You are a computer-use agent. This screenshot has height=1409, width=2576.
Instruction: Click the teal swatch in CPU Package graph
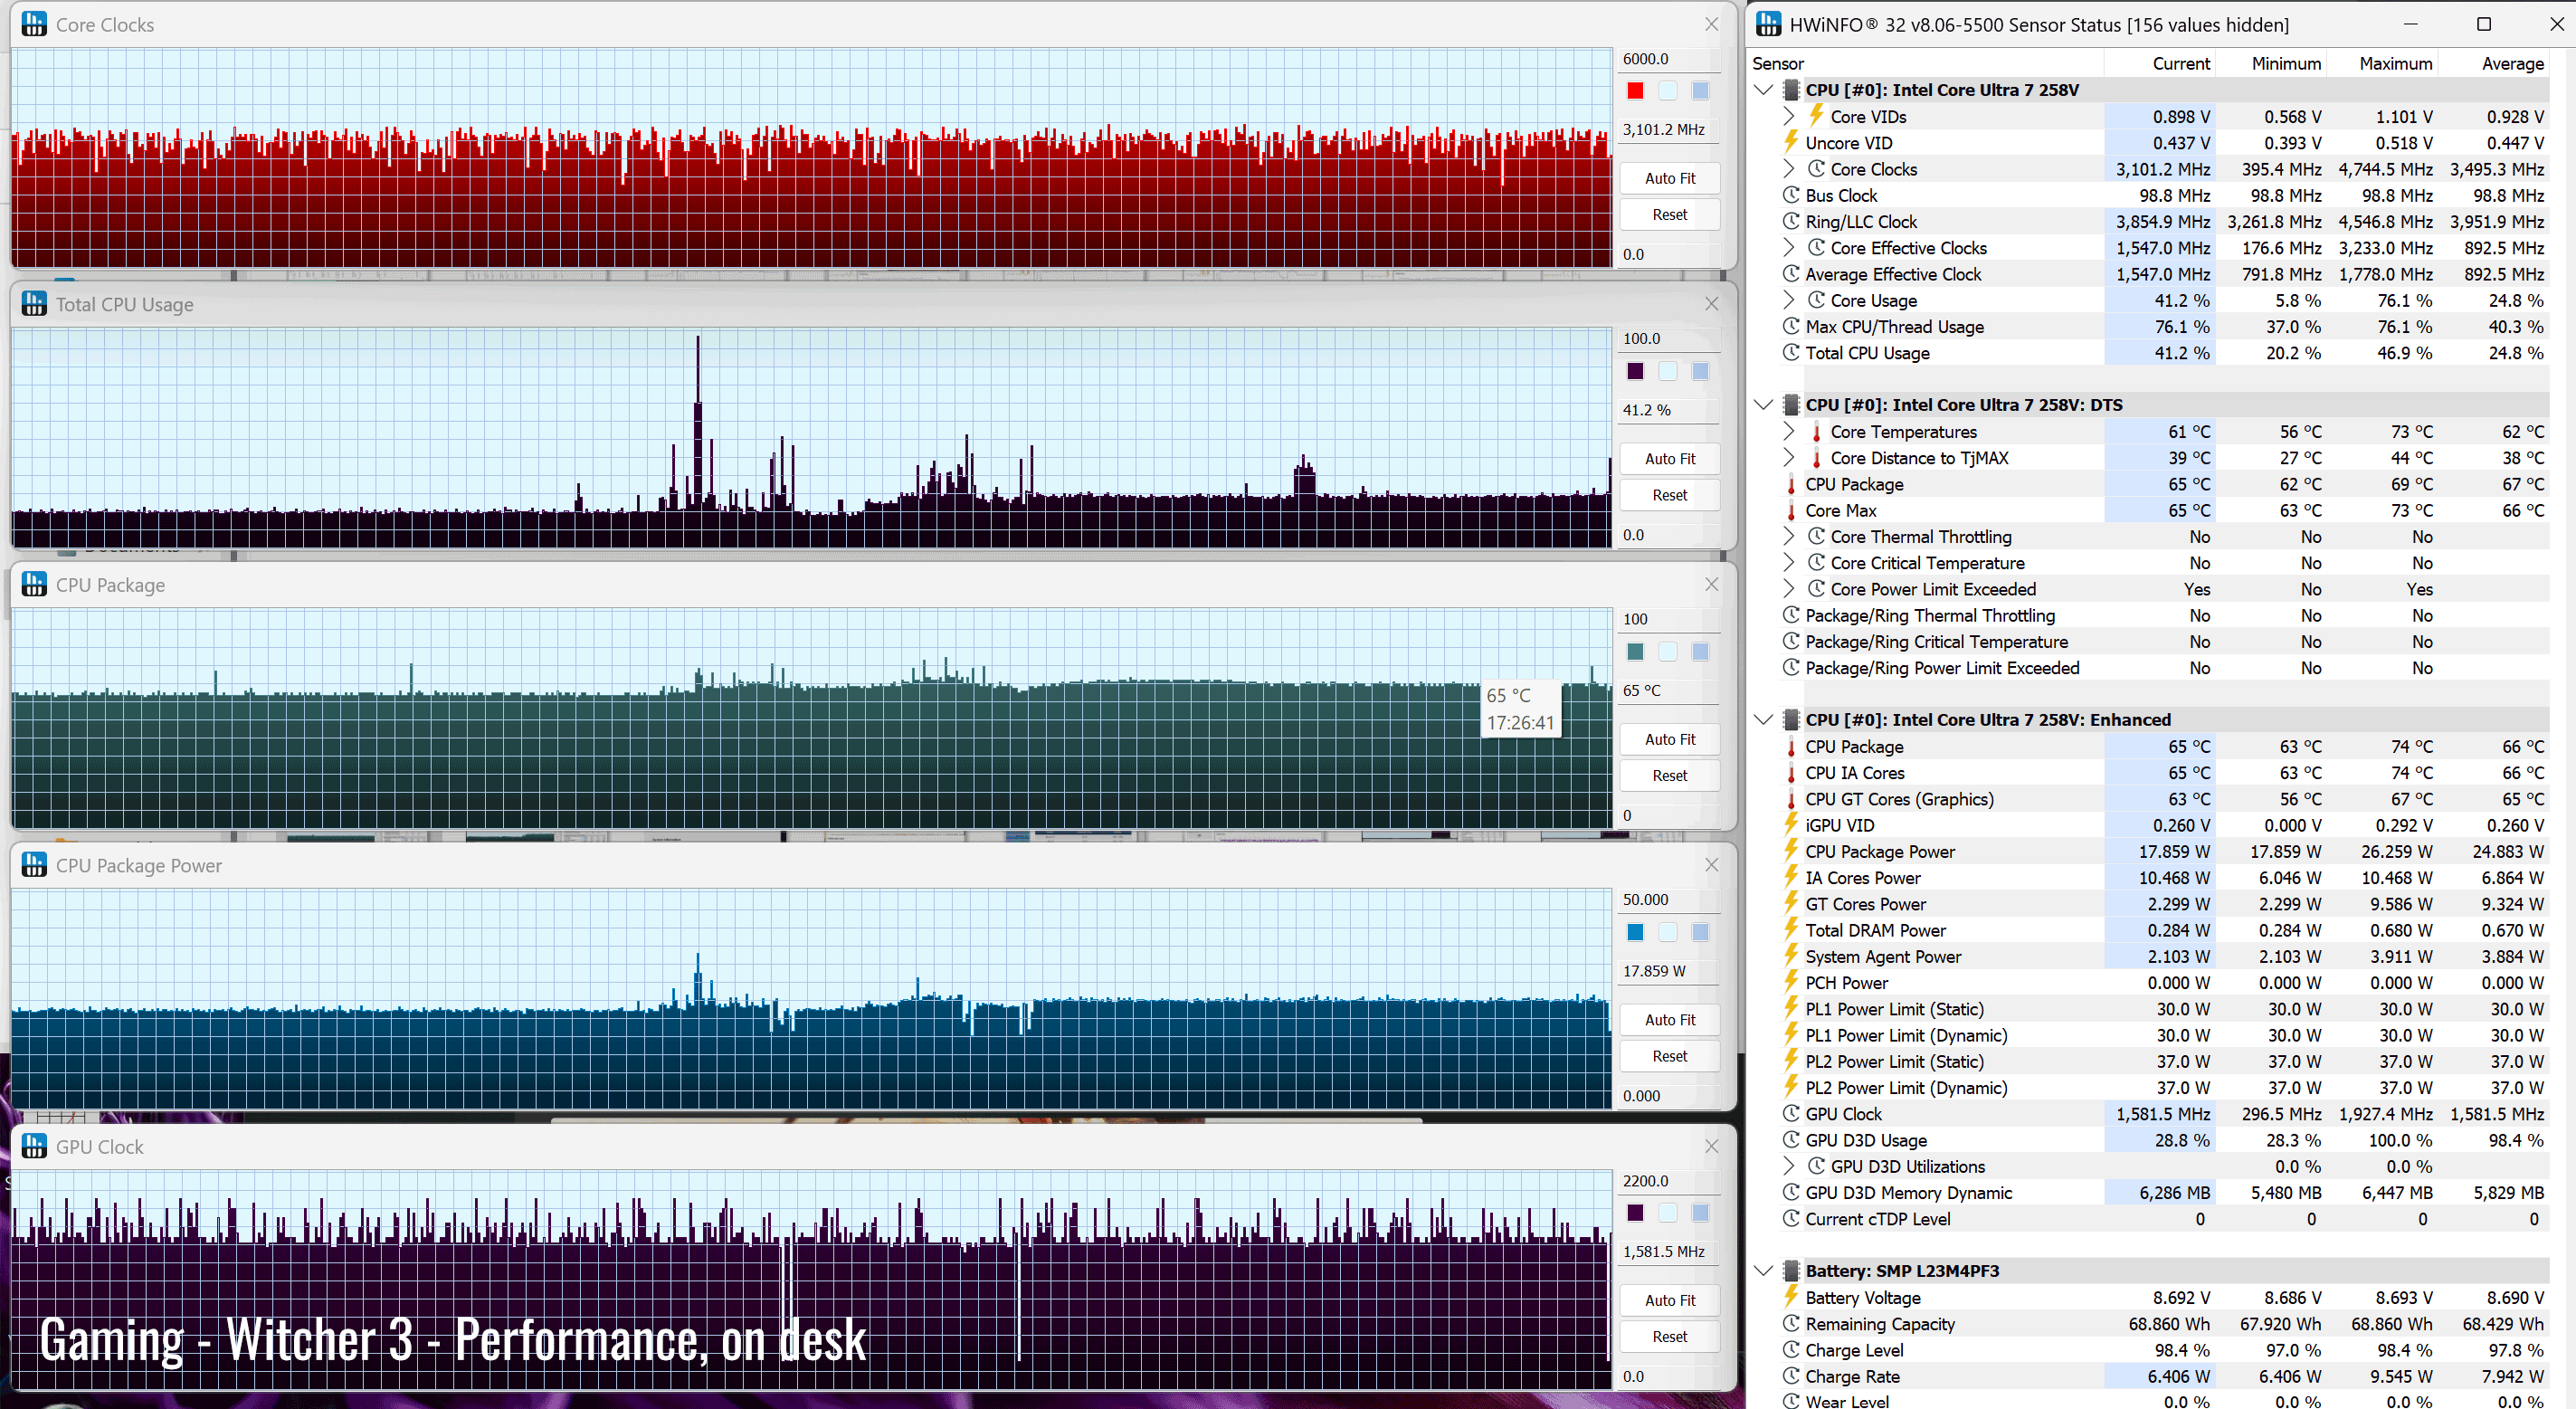click(1635, 652)
